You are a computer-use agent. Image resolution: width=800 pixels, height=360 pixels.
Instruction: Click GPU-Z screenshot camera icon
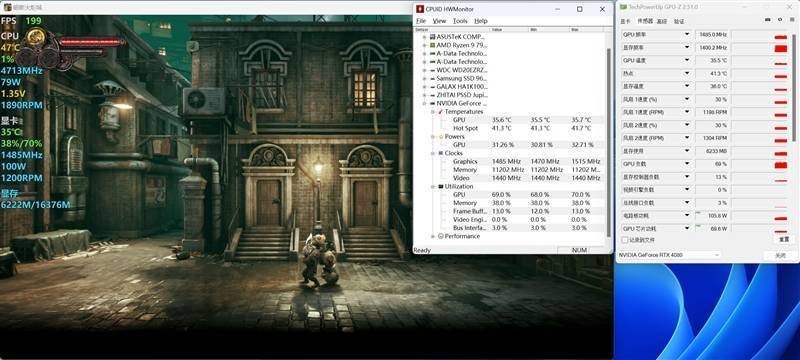coord(768,19)
